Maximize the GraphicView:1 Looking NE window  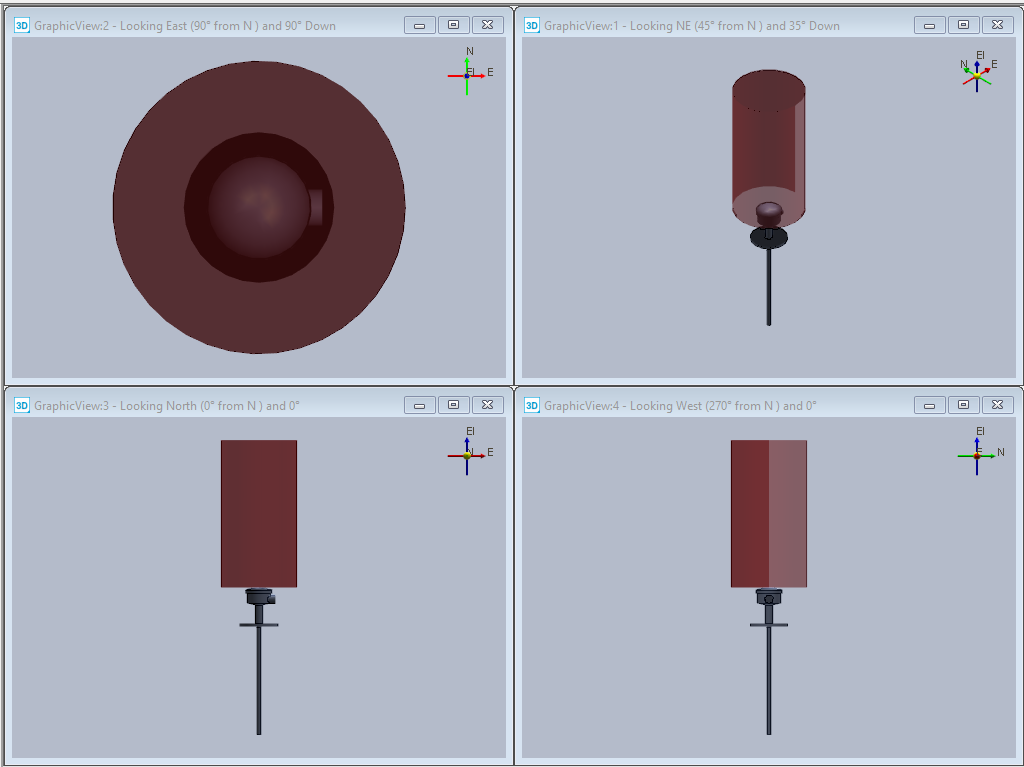click(x=963, y=25)
